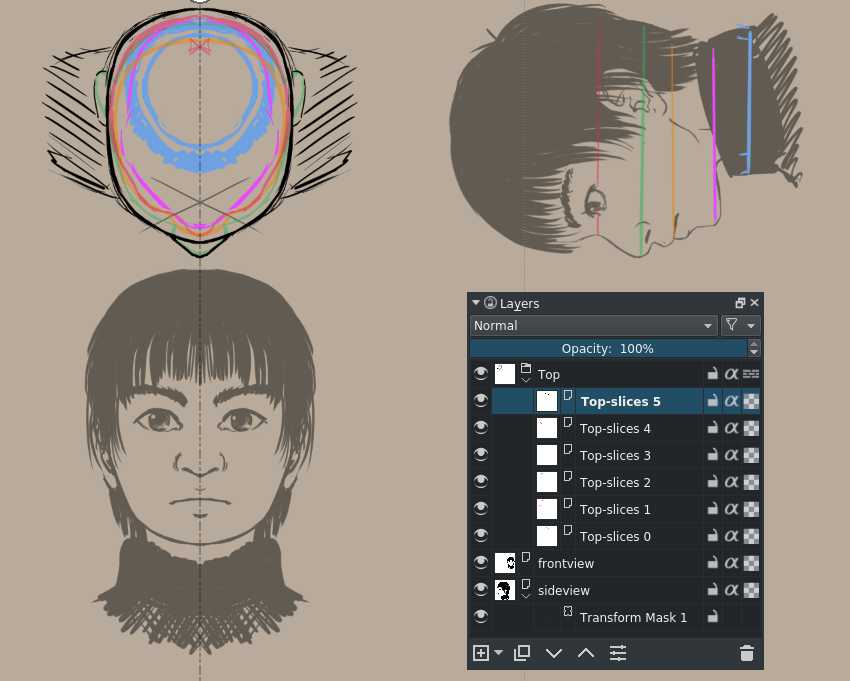Lock the Top-slices 5 layer
The height and width of the screenshot is (681, 850).
pyautogui.click(x=713, y=400)
